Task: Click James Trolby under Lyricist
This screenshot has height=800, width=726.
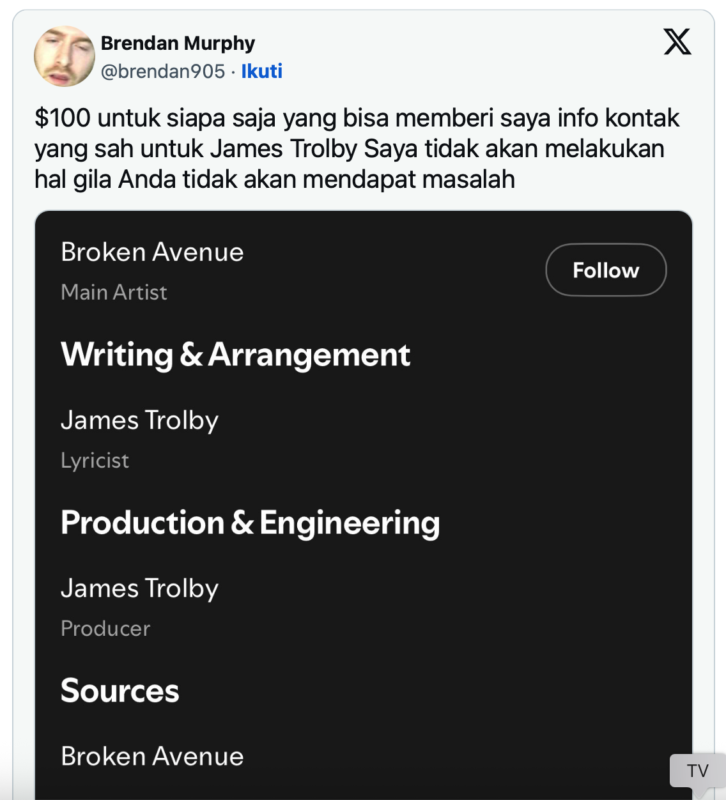Action: 139,420
